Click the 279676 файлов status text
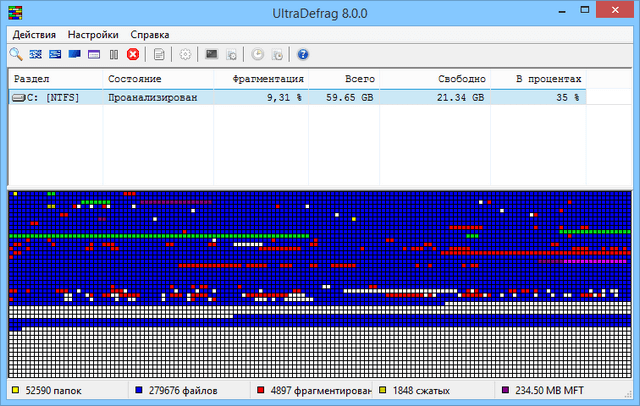 183,390
